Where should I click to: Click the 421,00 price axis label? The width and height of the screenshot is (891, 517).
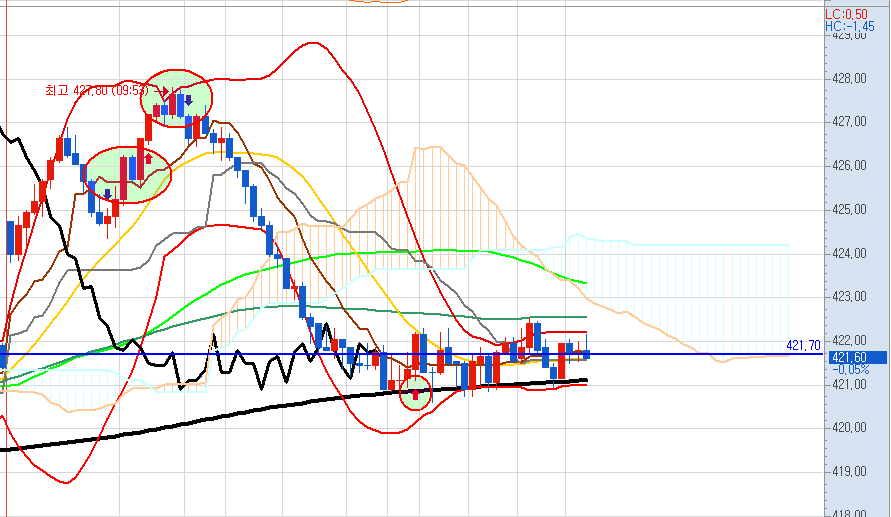pos(850,385)
